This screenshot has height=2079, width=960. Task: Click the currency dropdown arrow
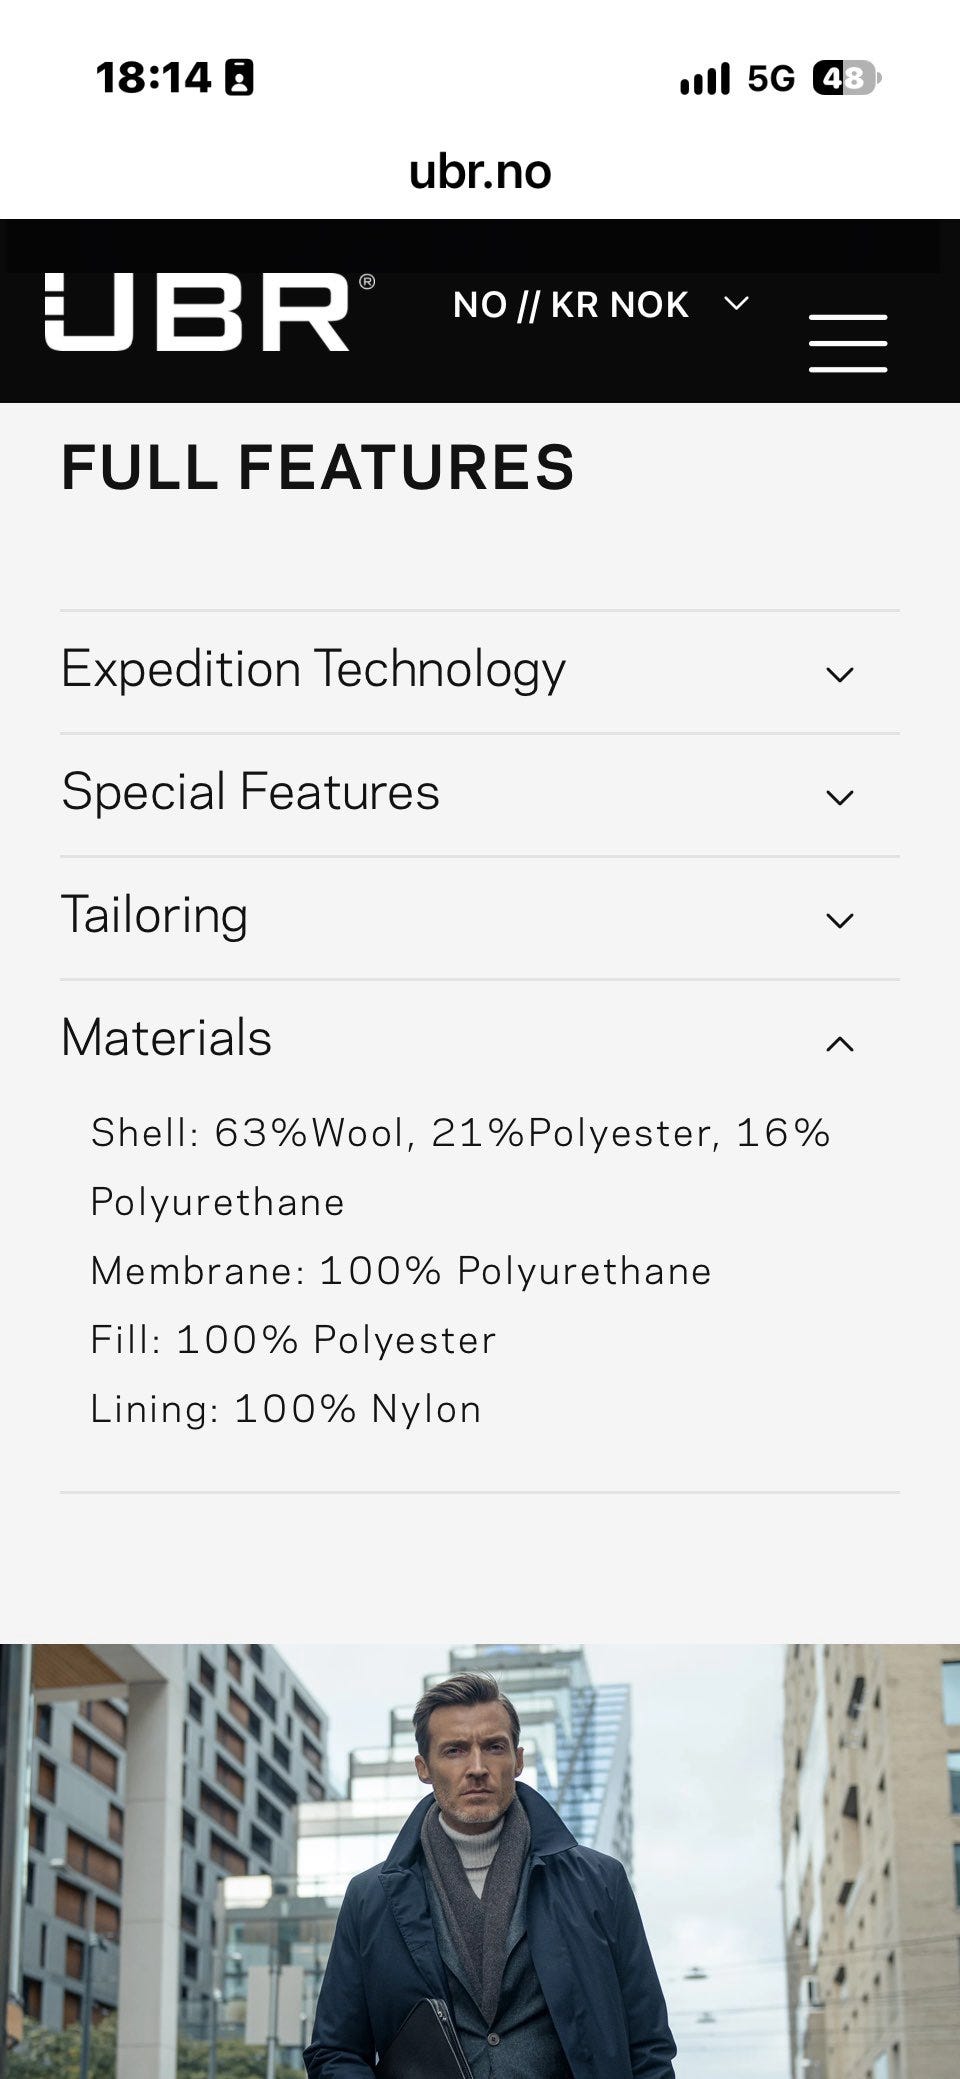point(737,303)
